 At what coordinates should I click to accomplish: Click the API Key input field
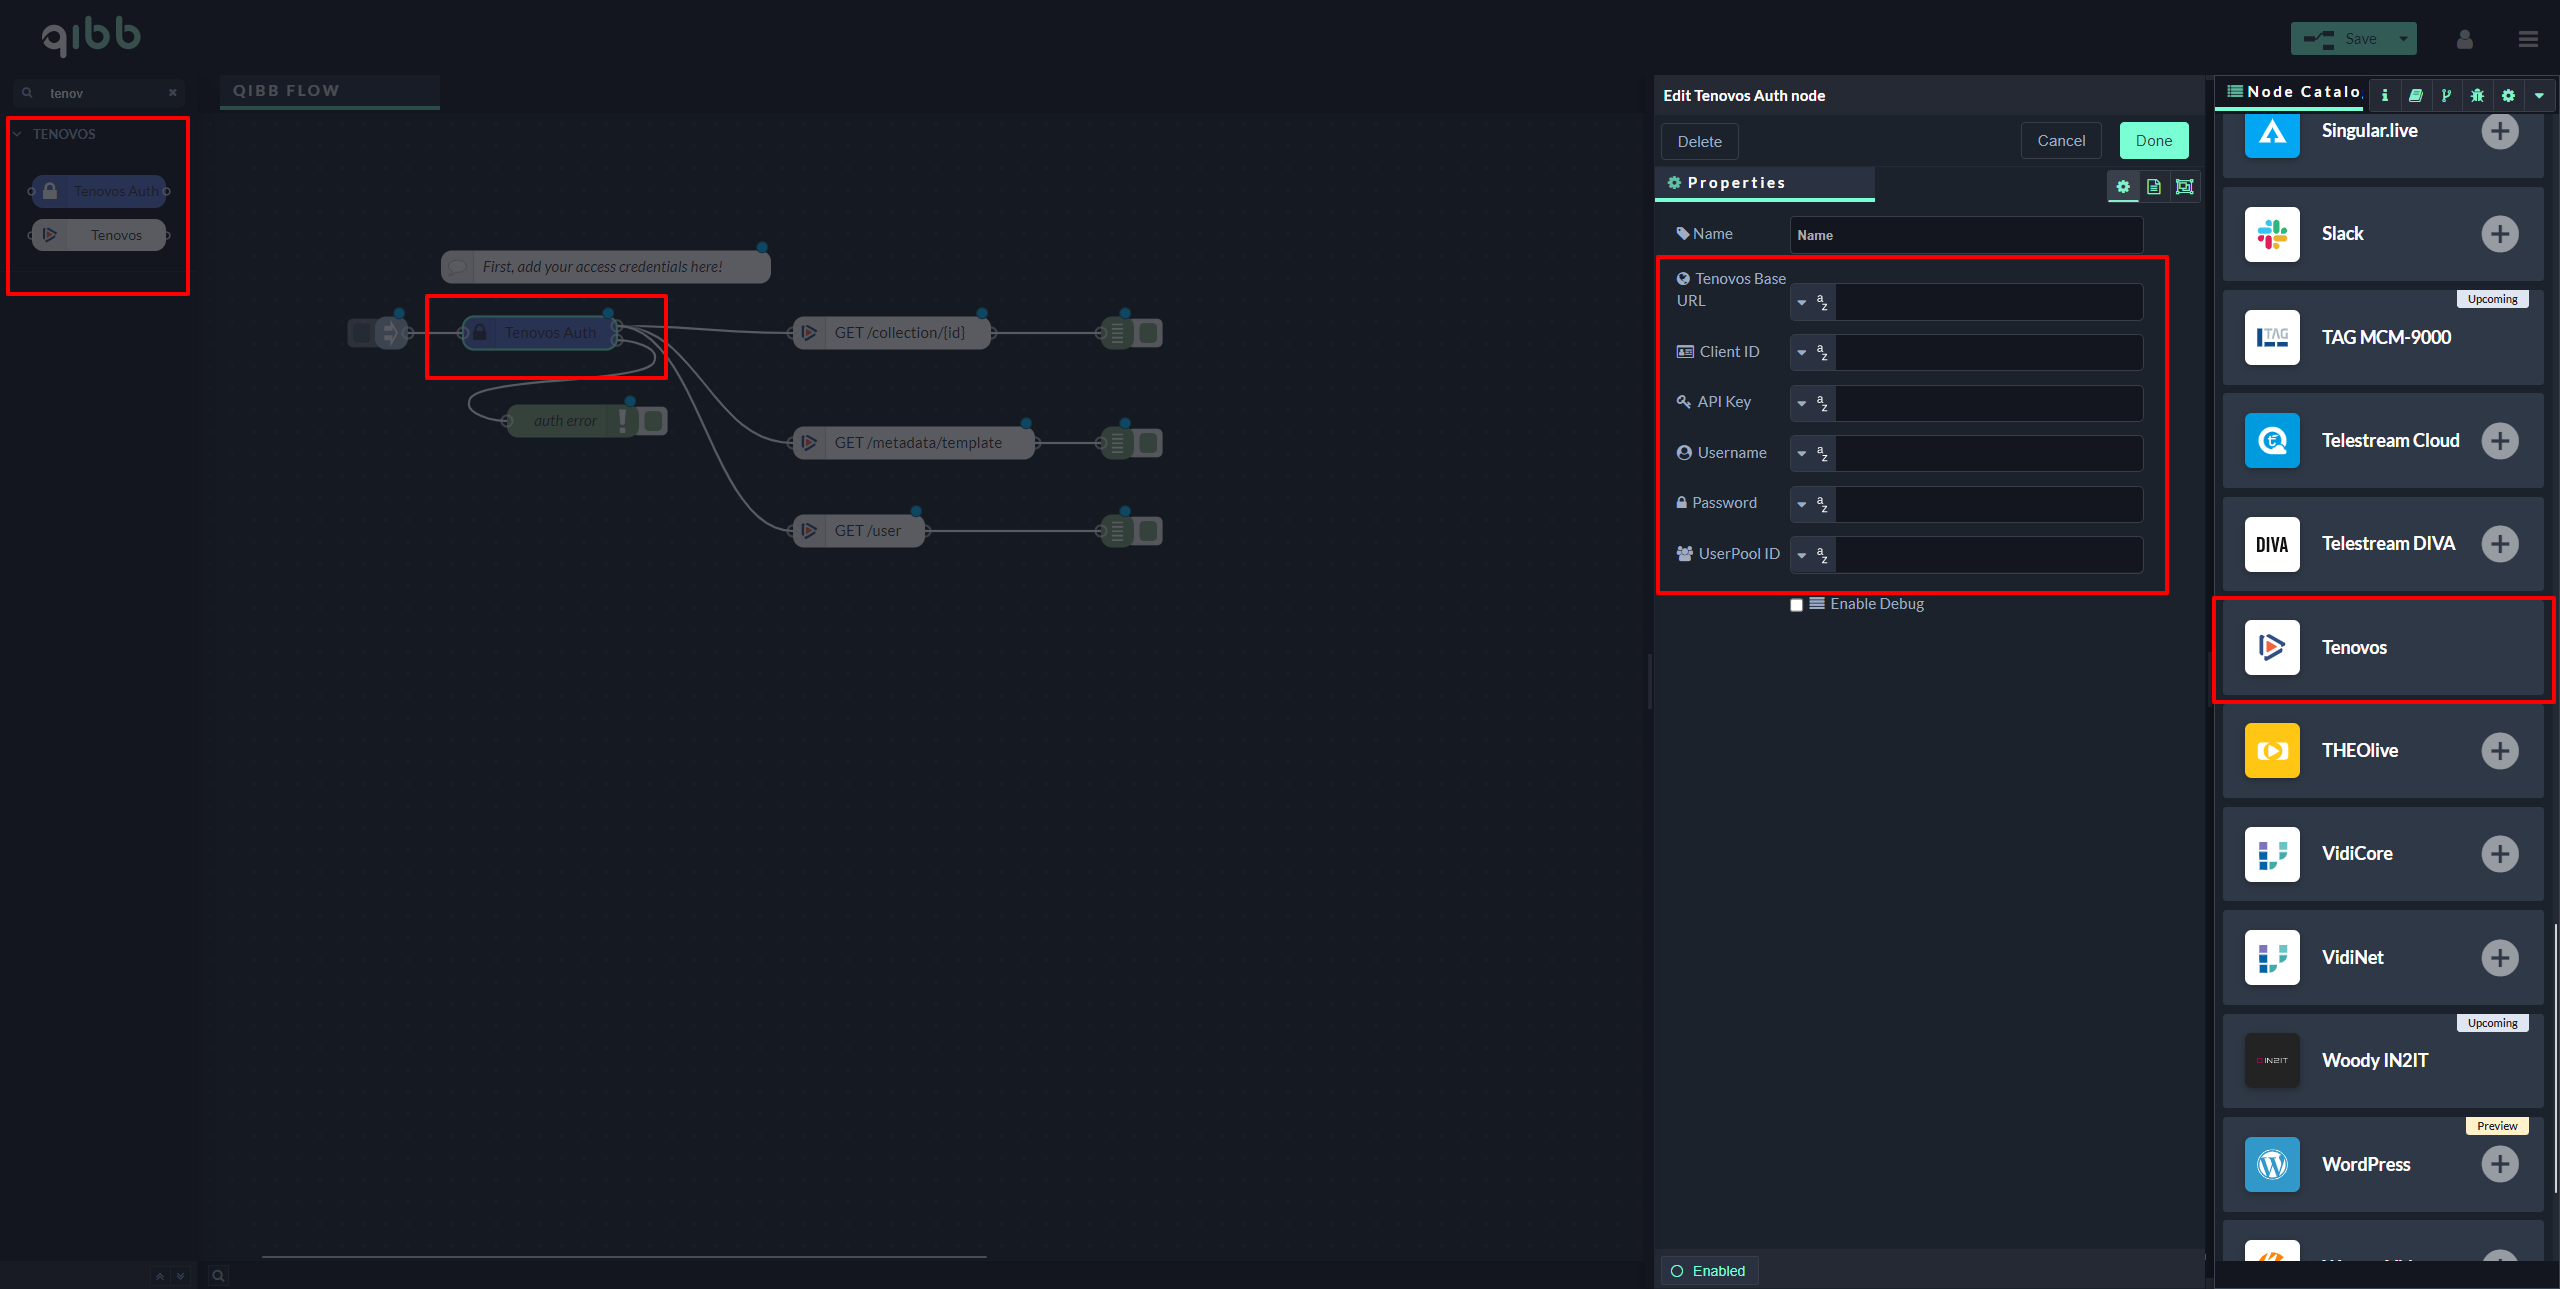[1988, 403]
